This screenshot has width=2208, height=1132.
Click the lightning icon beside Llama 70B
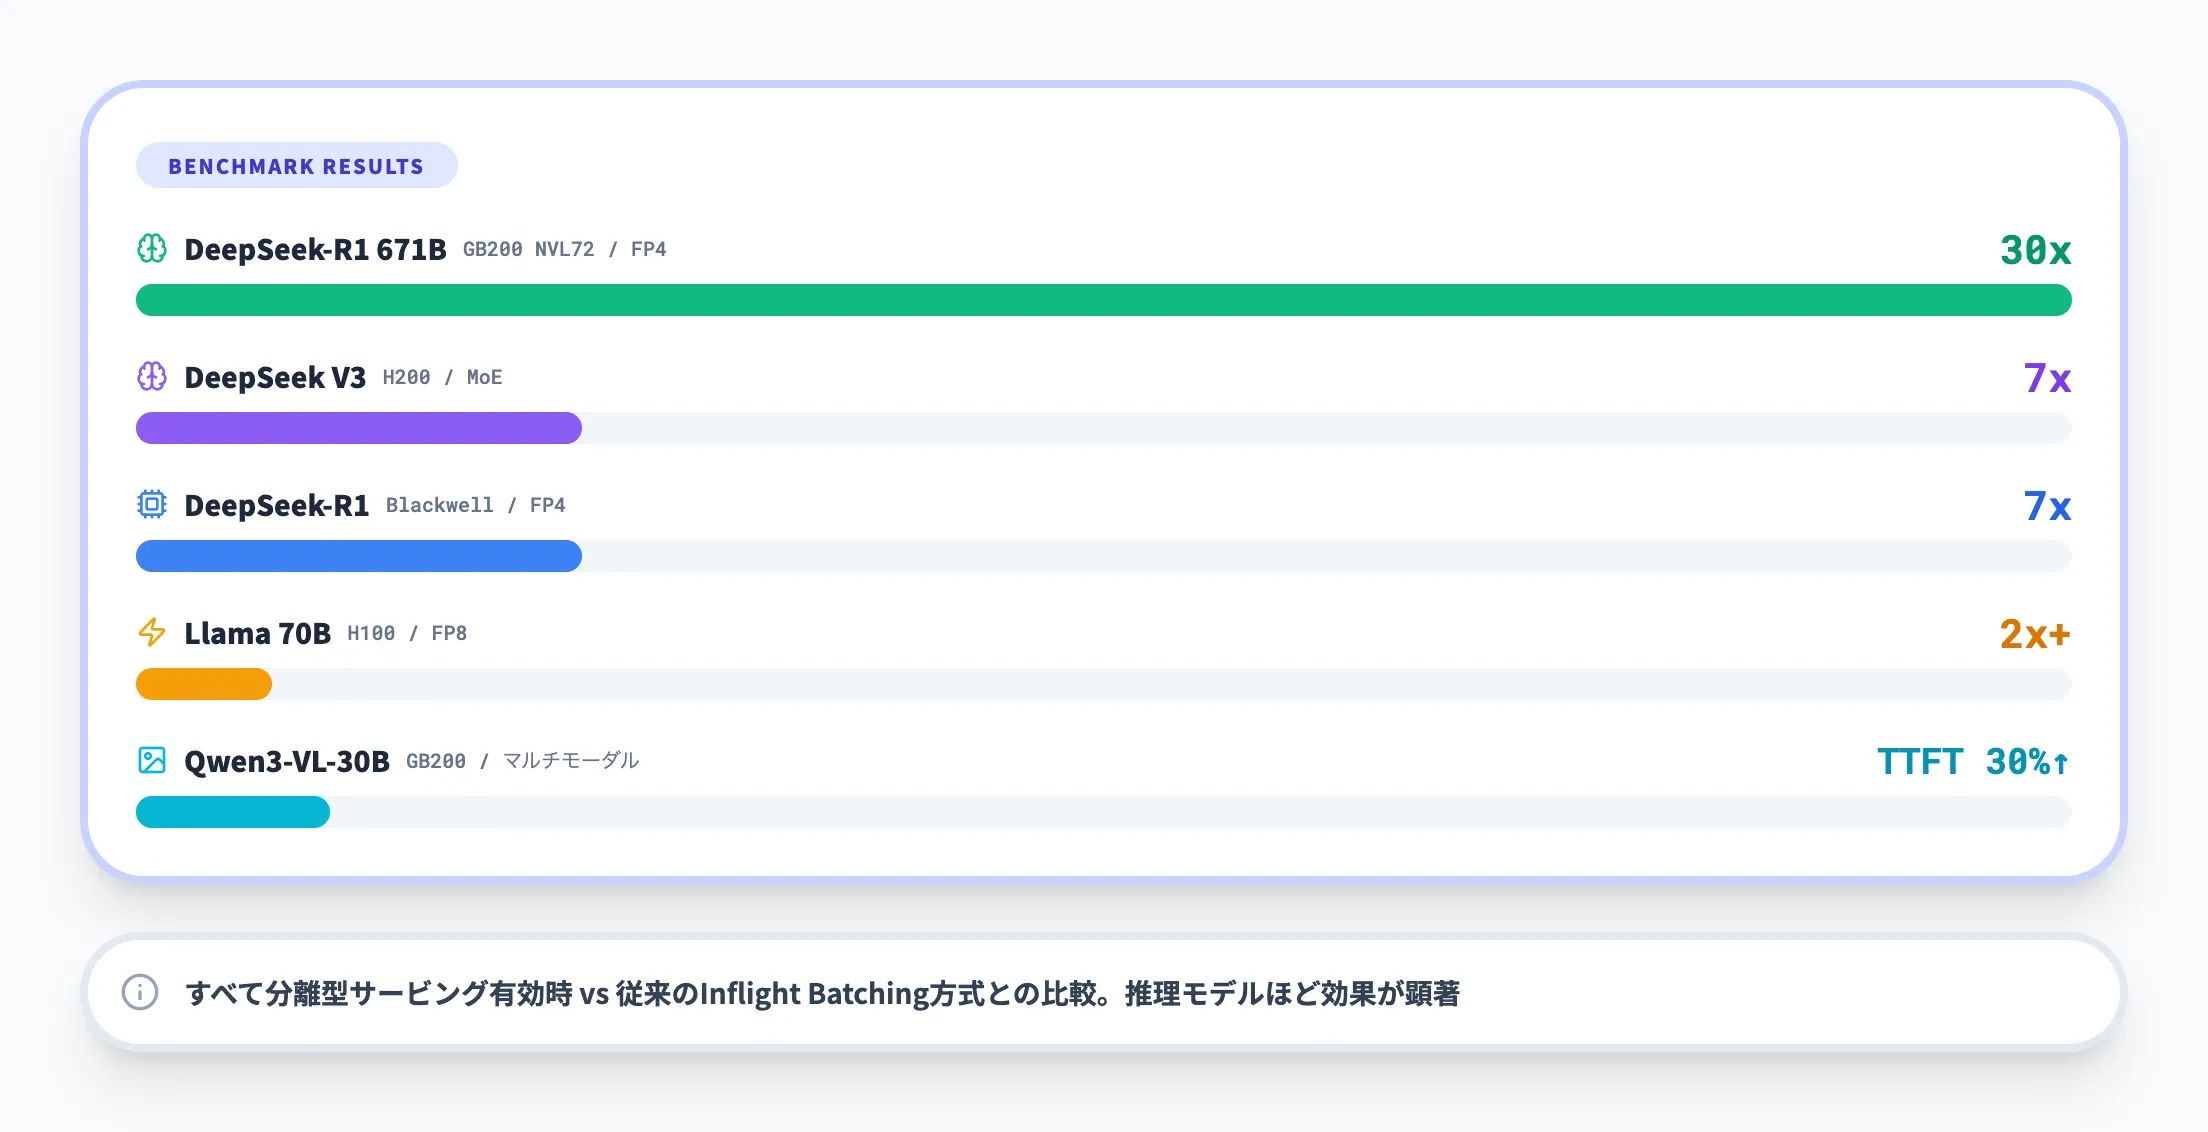pos(152,633)
